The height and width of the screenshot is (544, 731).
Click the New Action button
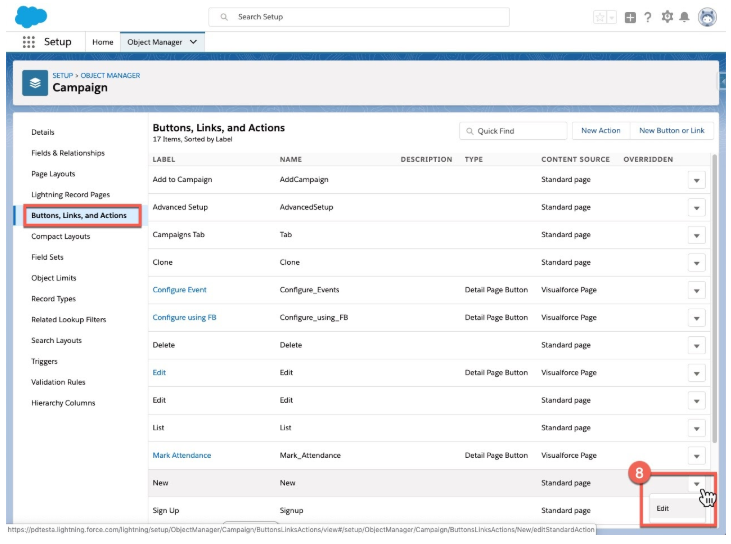click(x=600, y=131)
